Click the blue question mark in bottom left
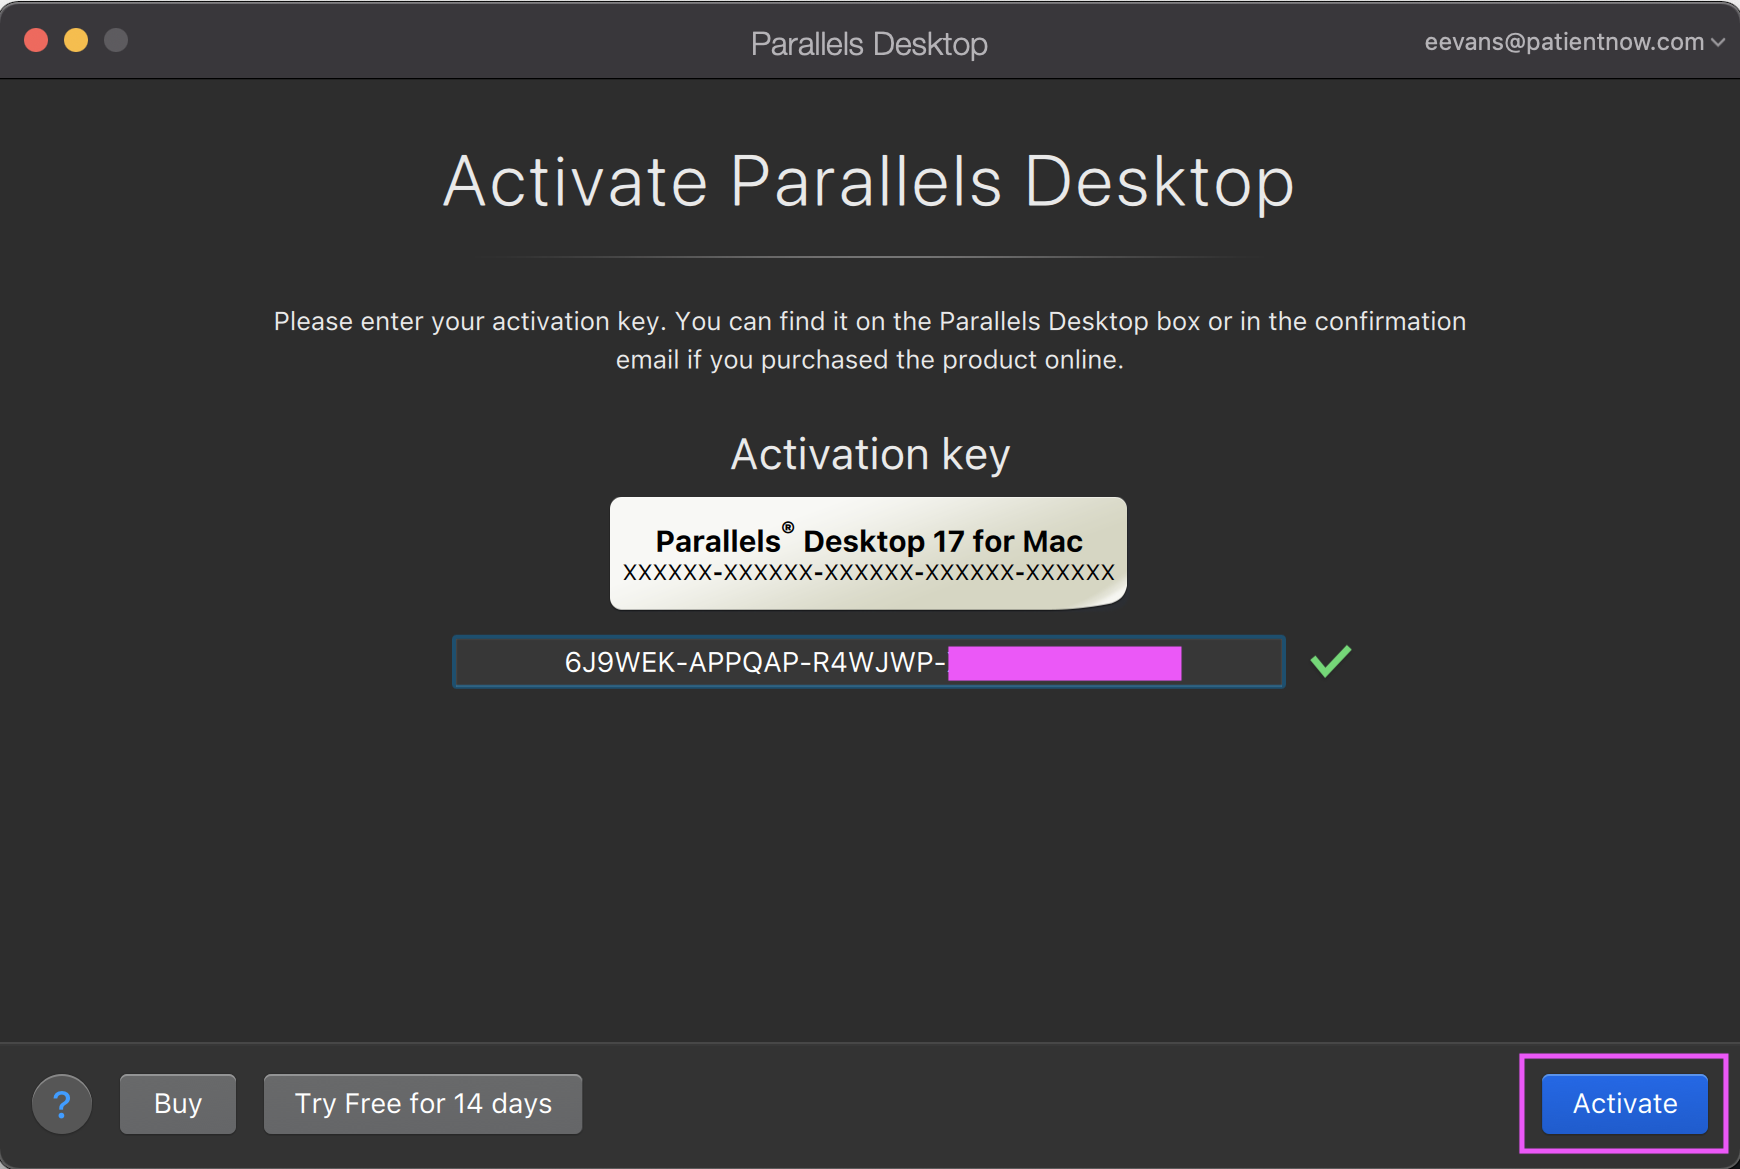The height and width of the screenshot is (1169, 1740). [x=62, y=1103]
